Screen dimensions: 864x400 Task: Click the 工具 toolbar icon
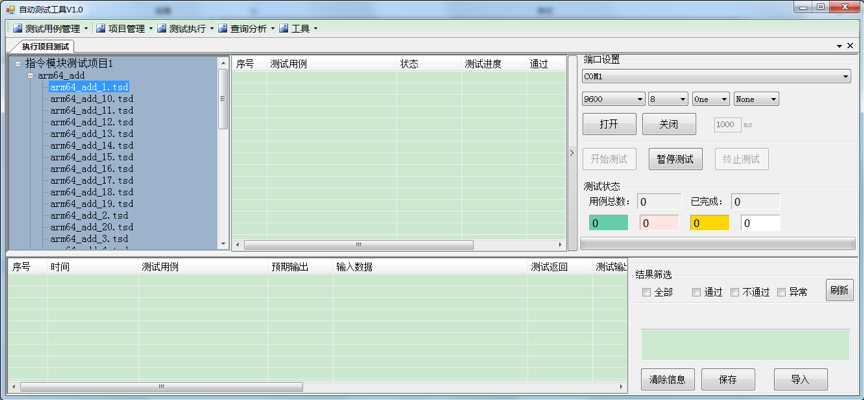tap(284, 28)
